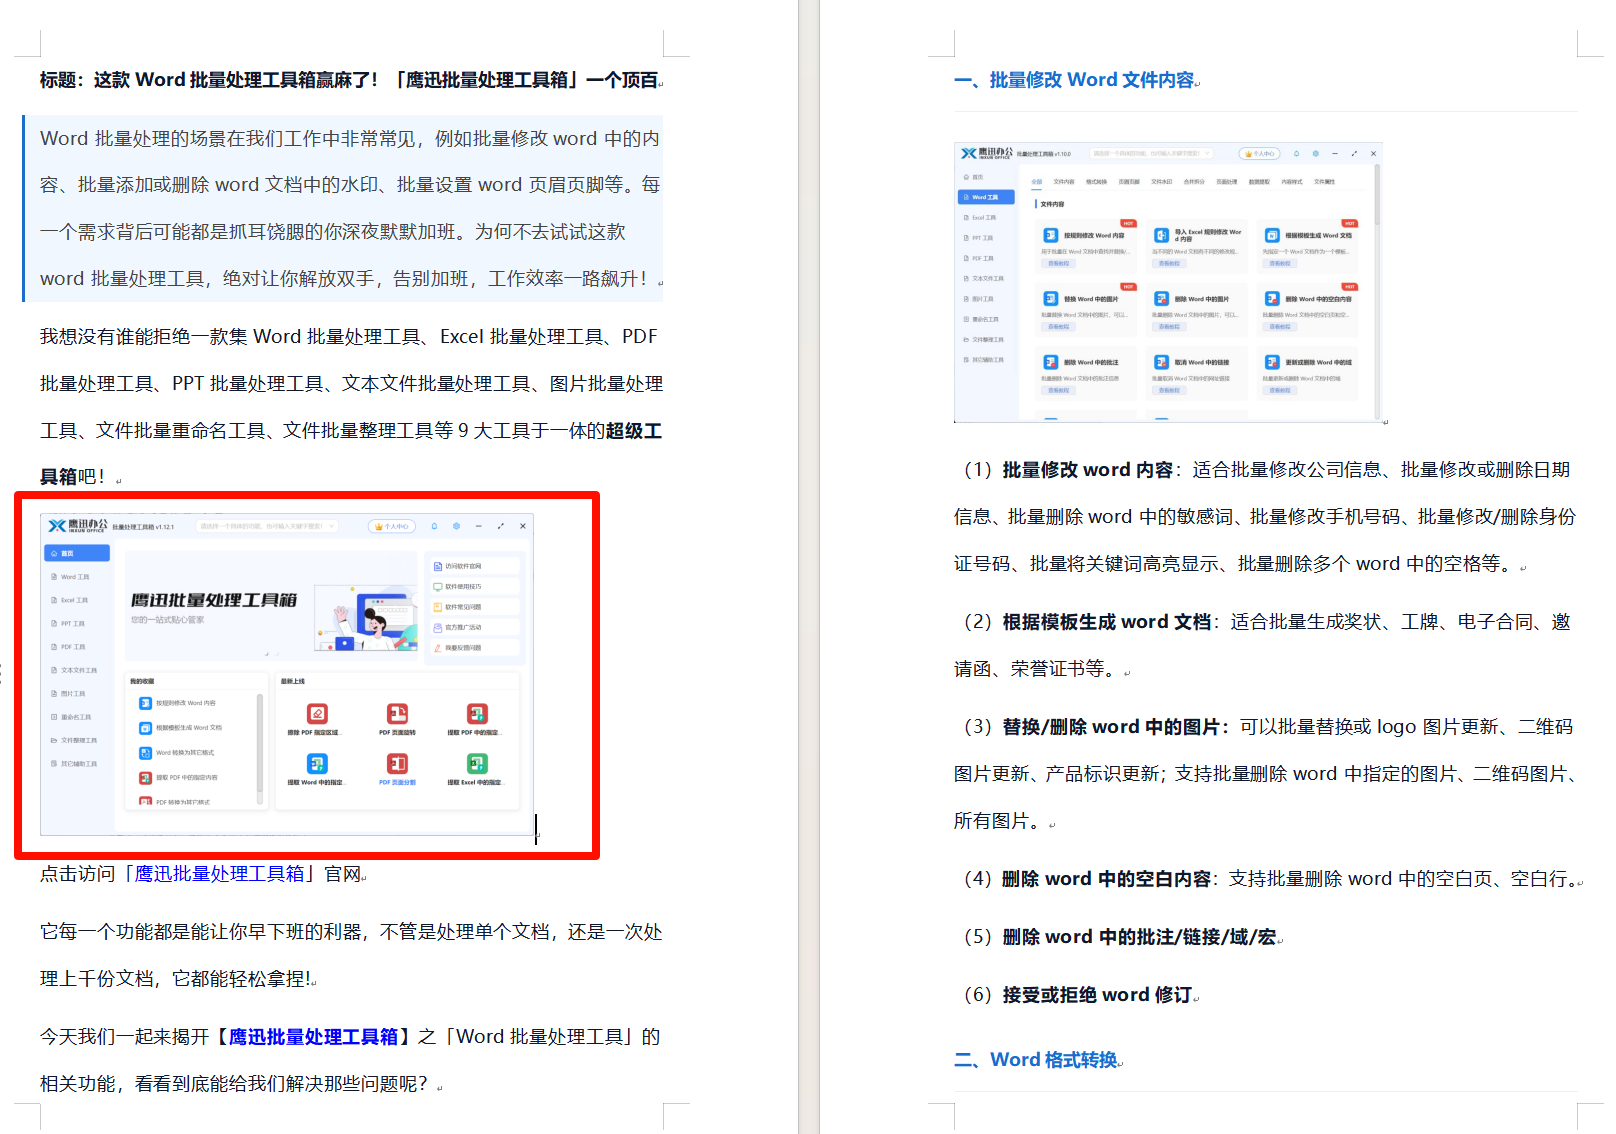Click heading 二、Word 格式转换
Screen dimensions: 1616x1134
pos(1036,1060)
